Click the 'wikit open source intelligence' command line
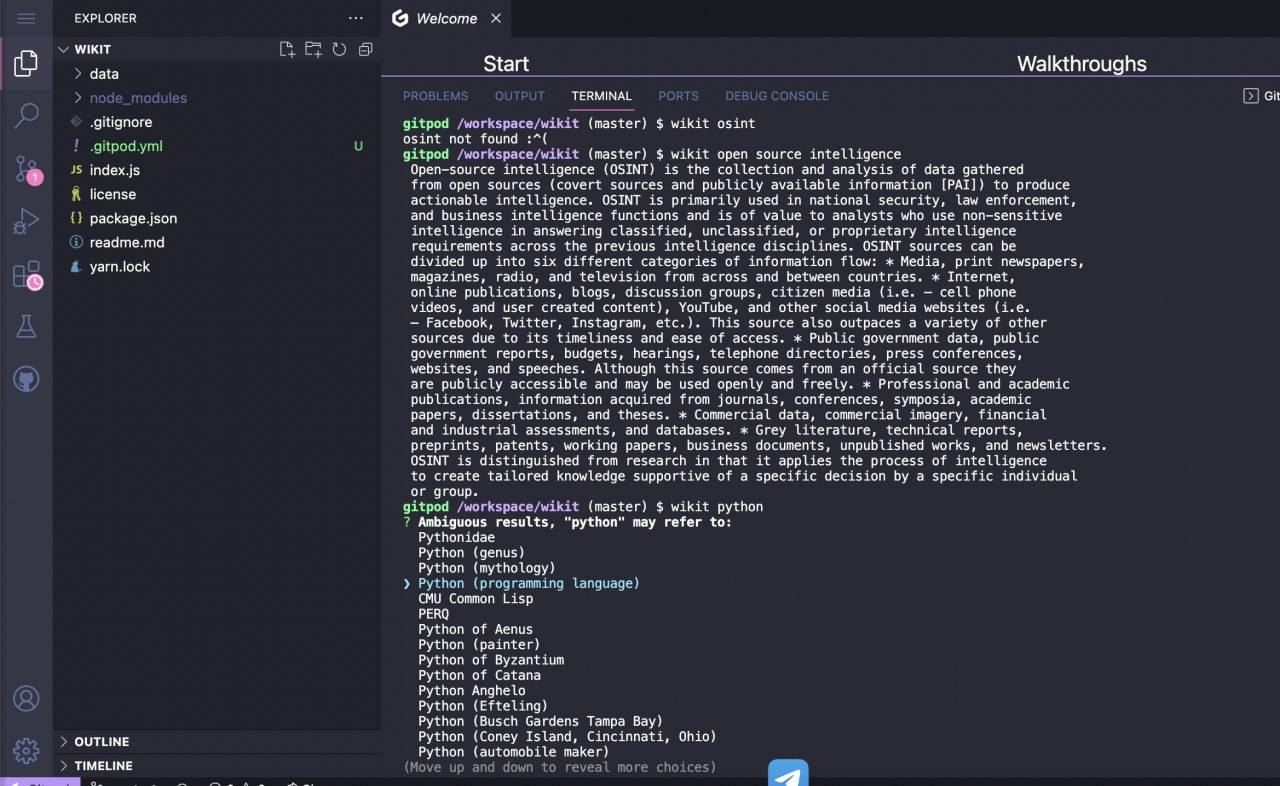 coord(786,154)
